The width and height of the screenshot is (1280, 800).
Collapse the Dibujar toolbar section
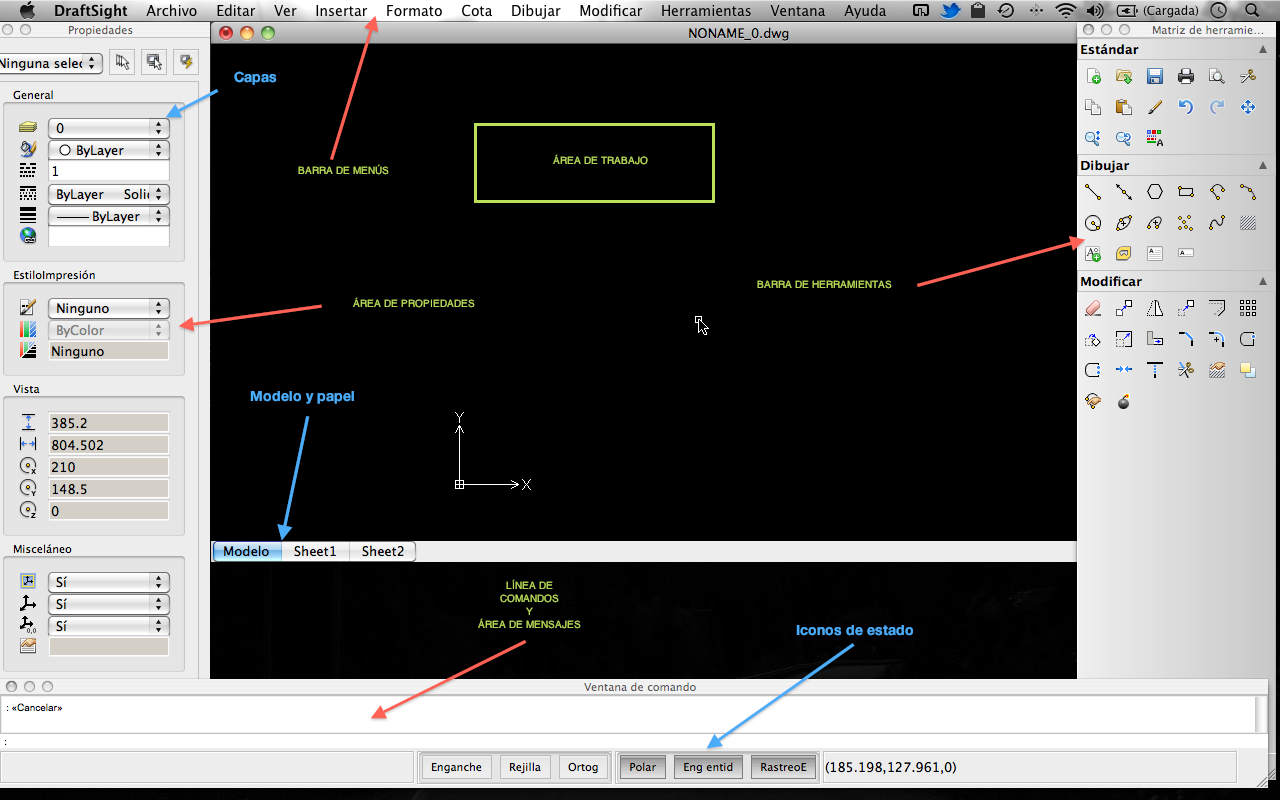point(1262,166)
